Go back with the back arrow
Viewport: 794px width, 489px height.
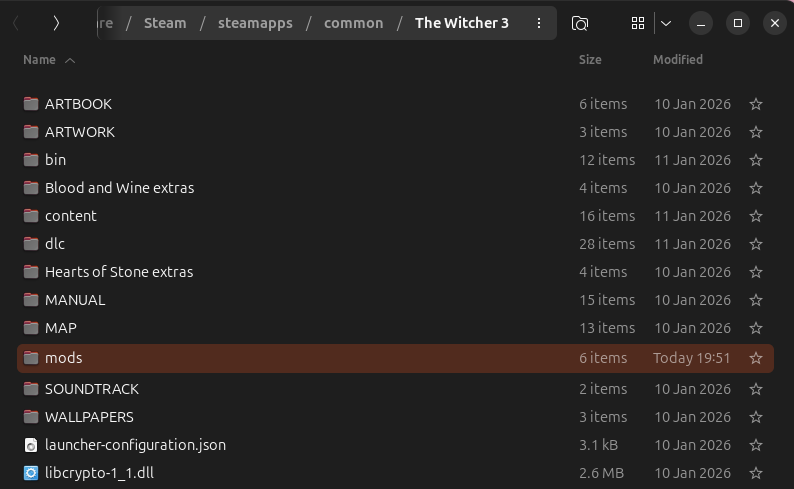17,23
